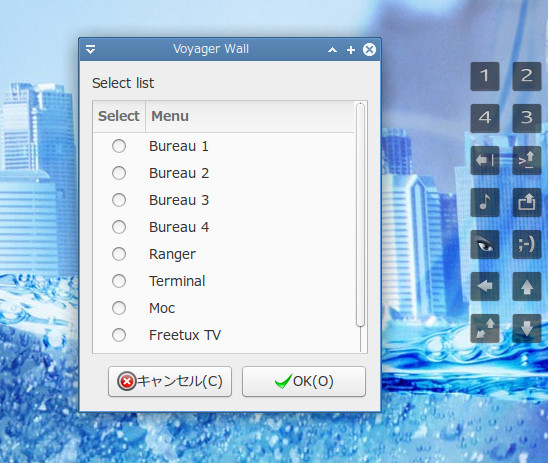Image resolution: width=548 pixels, height=463 pixels.
Task: Click the smiley wink icon
Action: pos(527,244)
